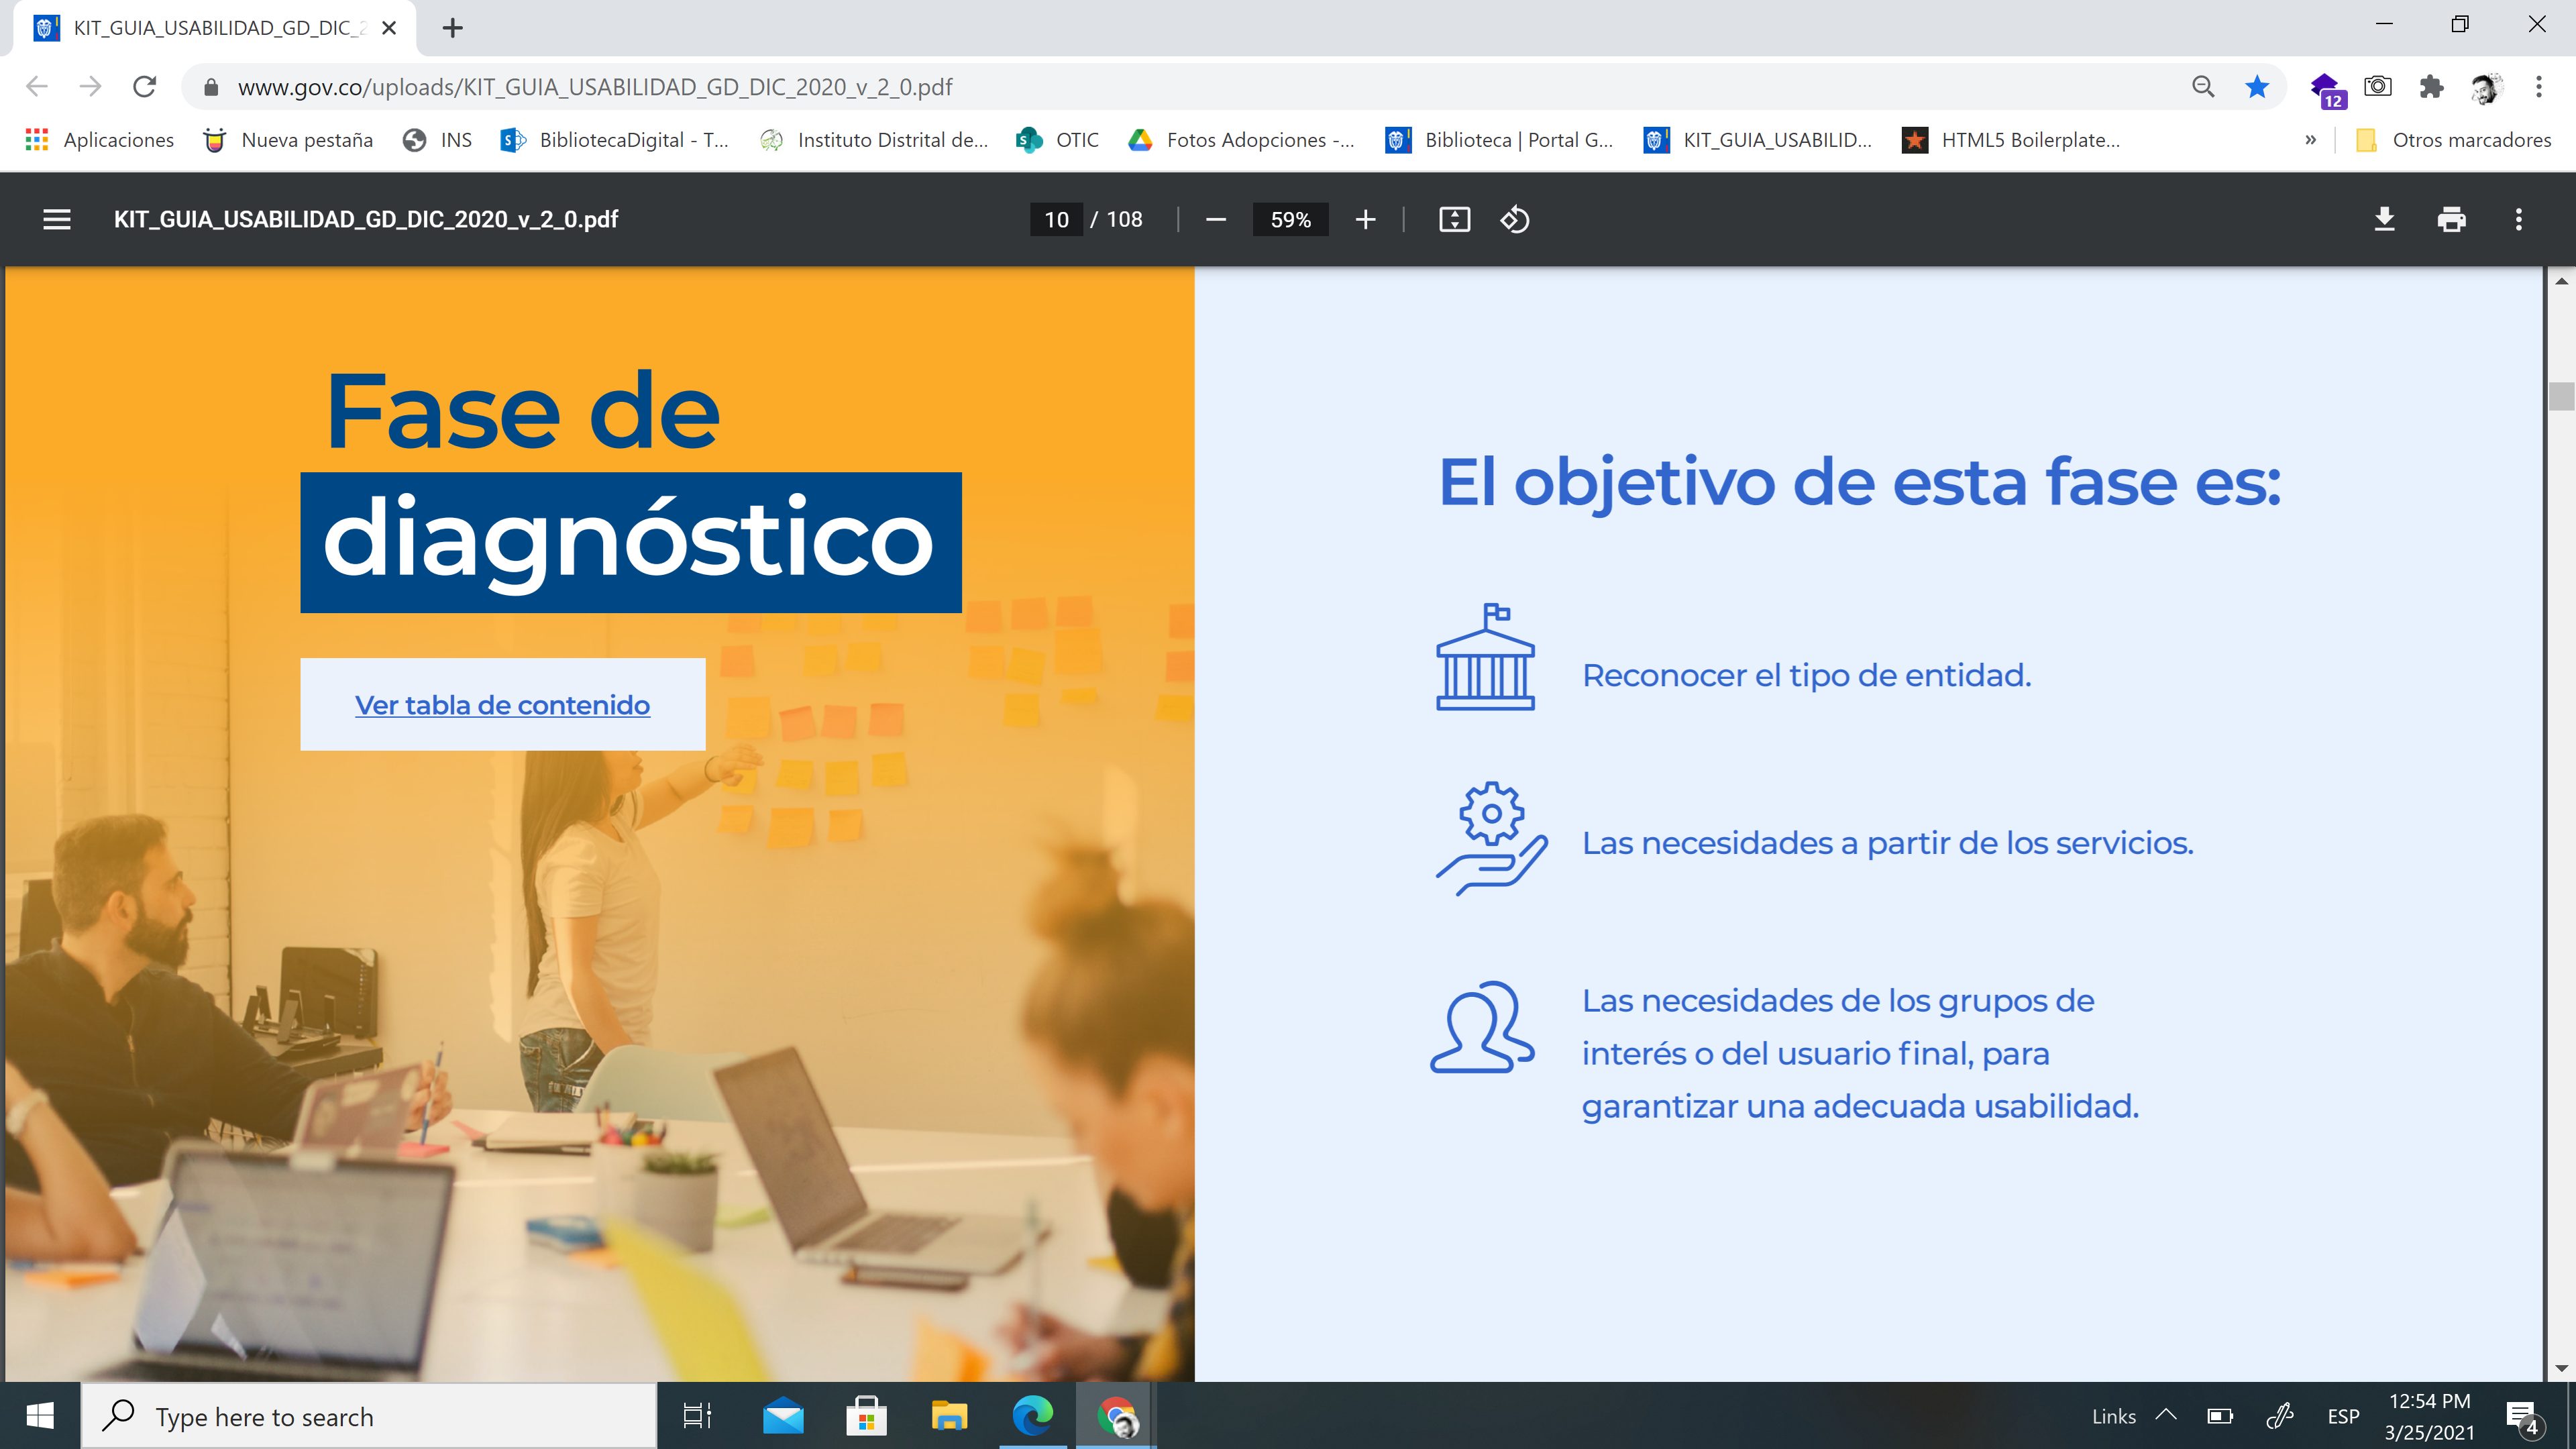Viewport: 2576px width, 1449px height.
Task: Open the purple extension with badge 12
Action: click(2327, 89)
